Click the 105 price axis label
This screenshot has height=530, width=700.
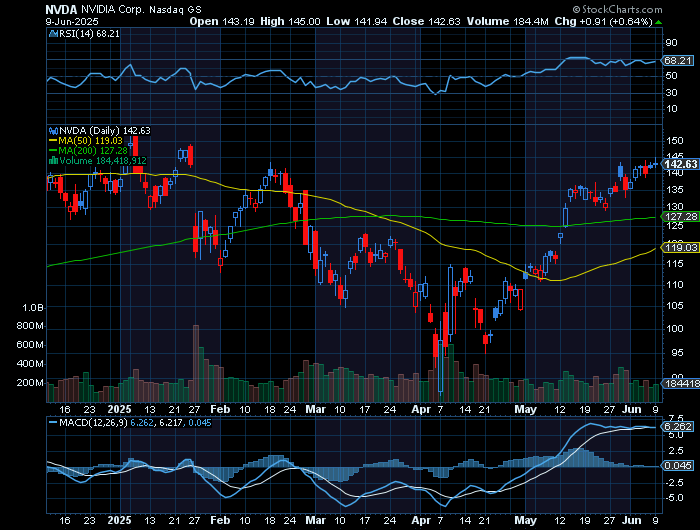675,306
